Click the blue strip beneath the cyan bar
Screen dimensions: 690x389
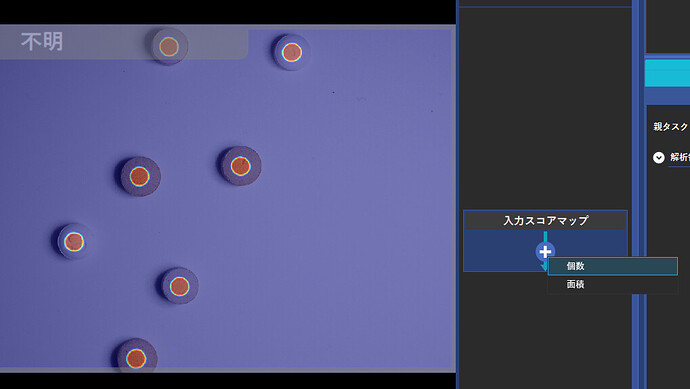click(667, 95)
